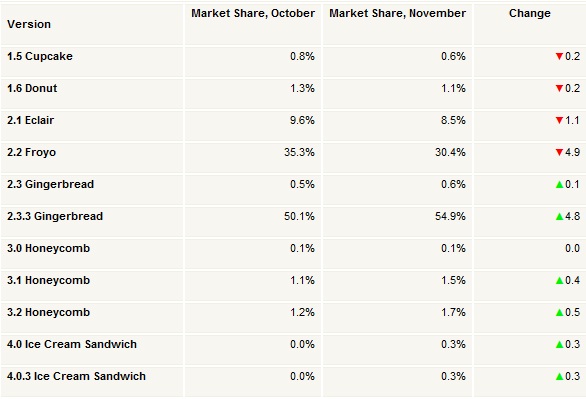Screen dimensions: 586x399
Task: Select the 3.0 Honeycomb row label
Action: click(x=49, y=248)
